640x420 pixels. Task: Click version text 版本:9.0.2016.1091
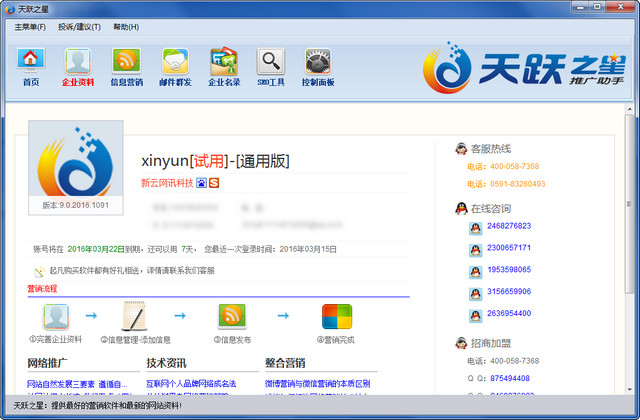76,205
